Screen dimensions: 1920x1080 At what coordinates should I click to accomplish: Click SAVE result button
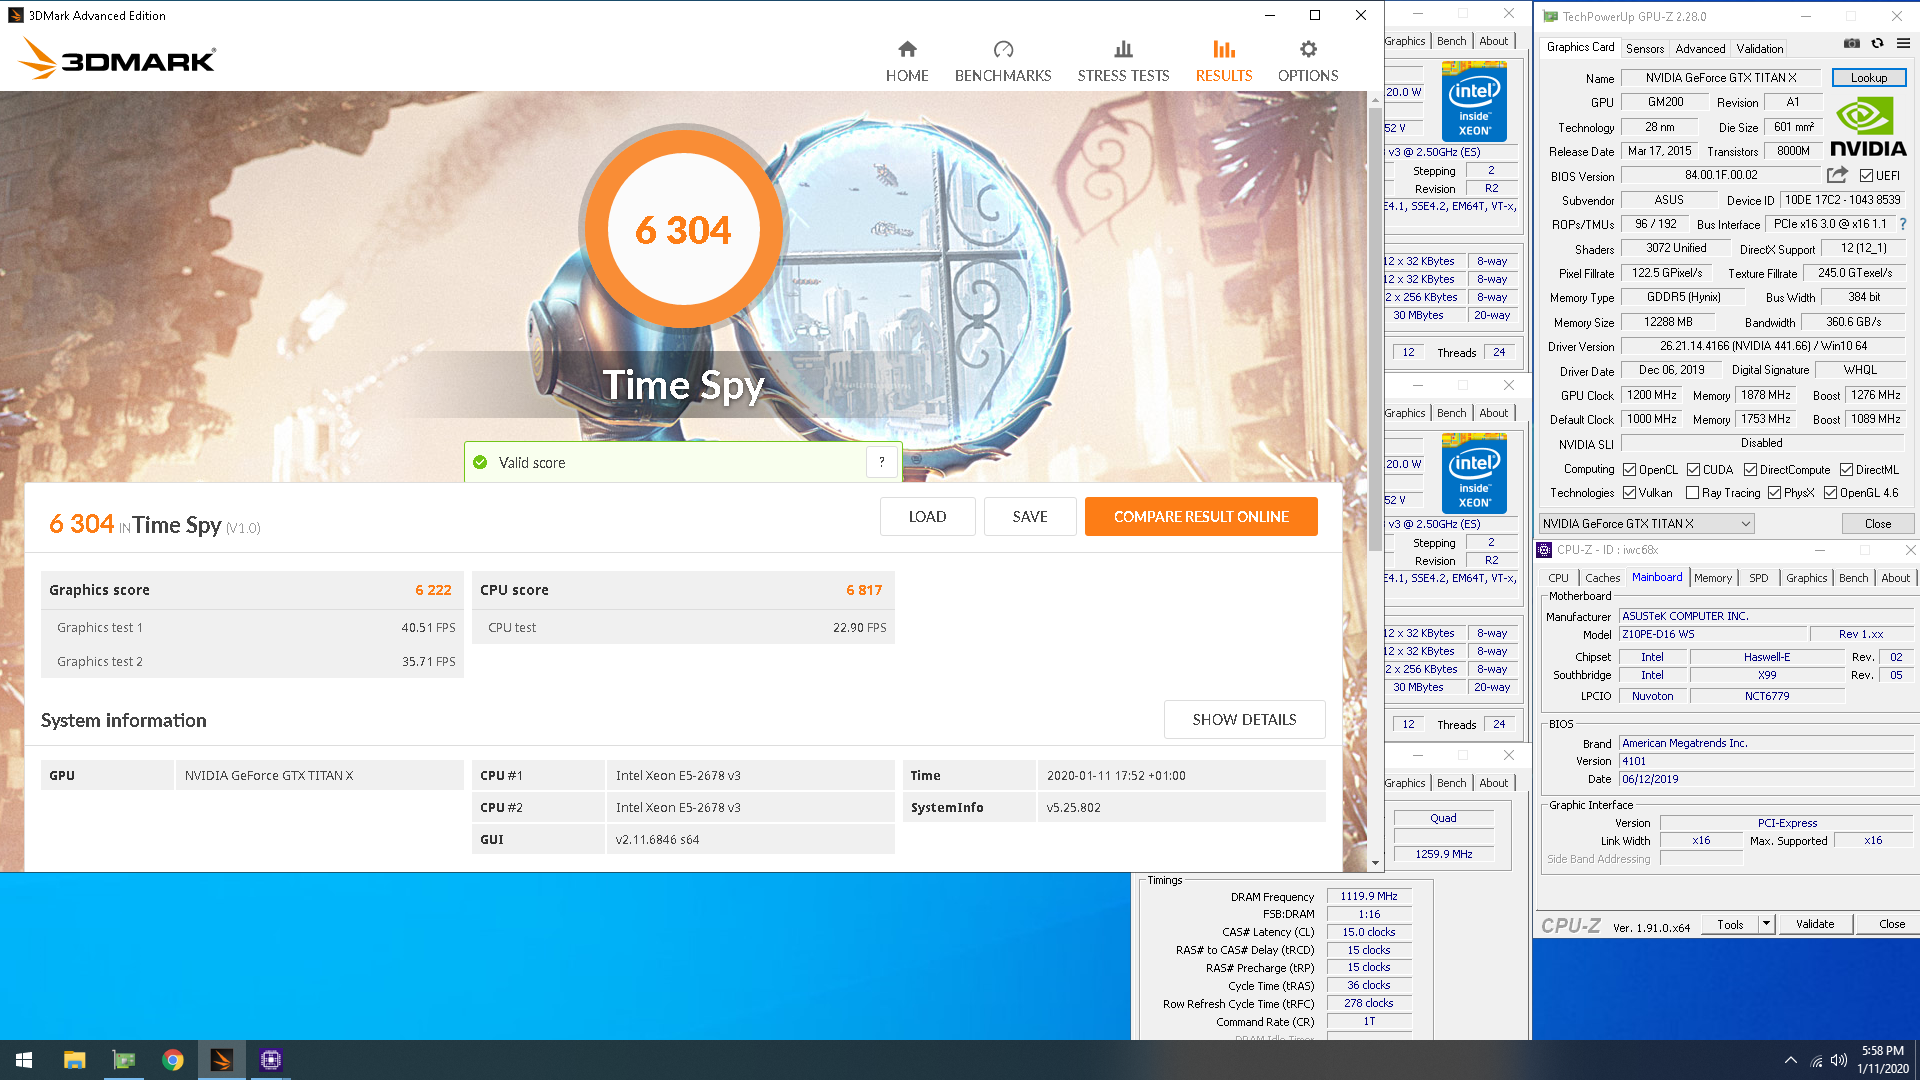click(1030, 516)
